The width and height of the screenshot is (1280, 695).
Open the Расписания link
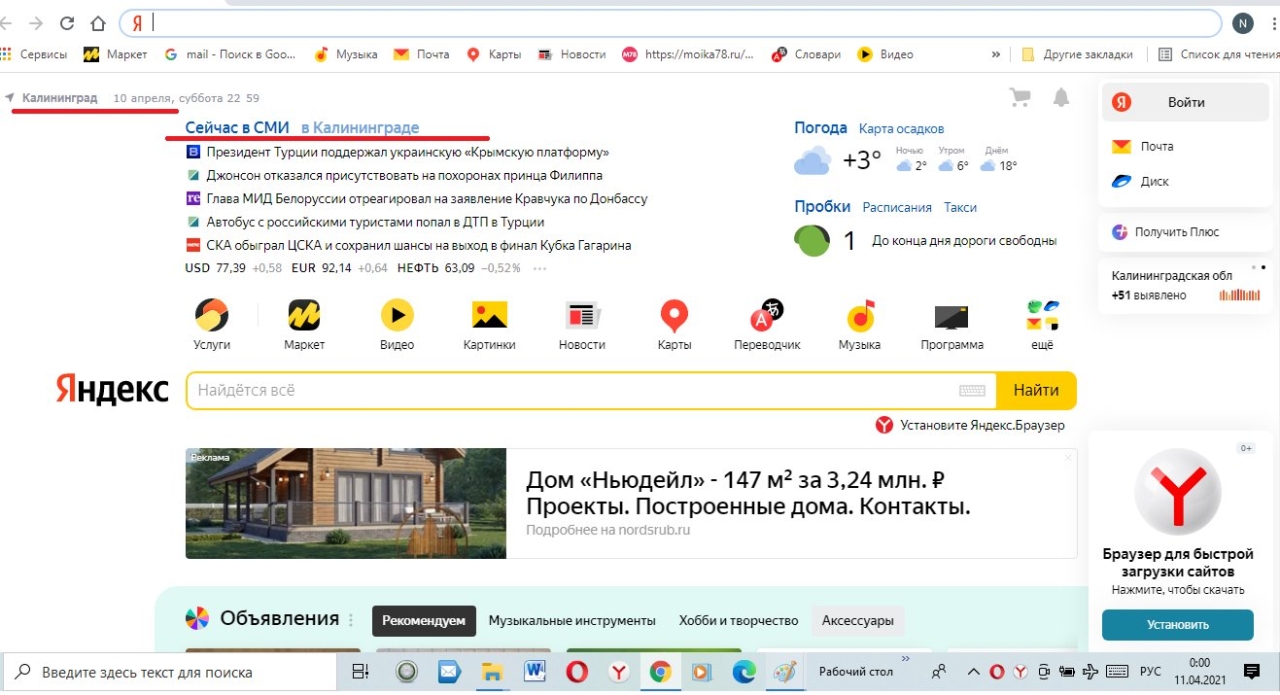click(x=897, y=207)
